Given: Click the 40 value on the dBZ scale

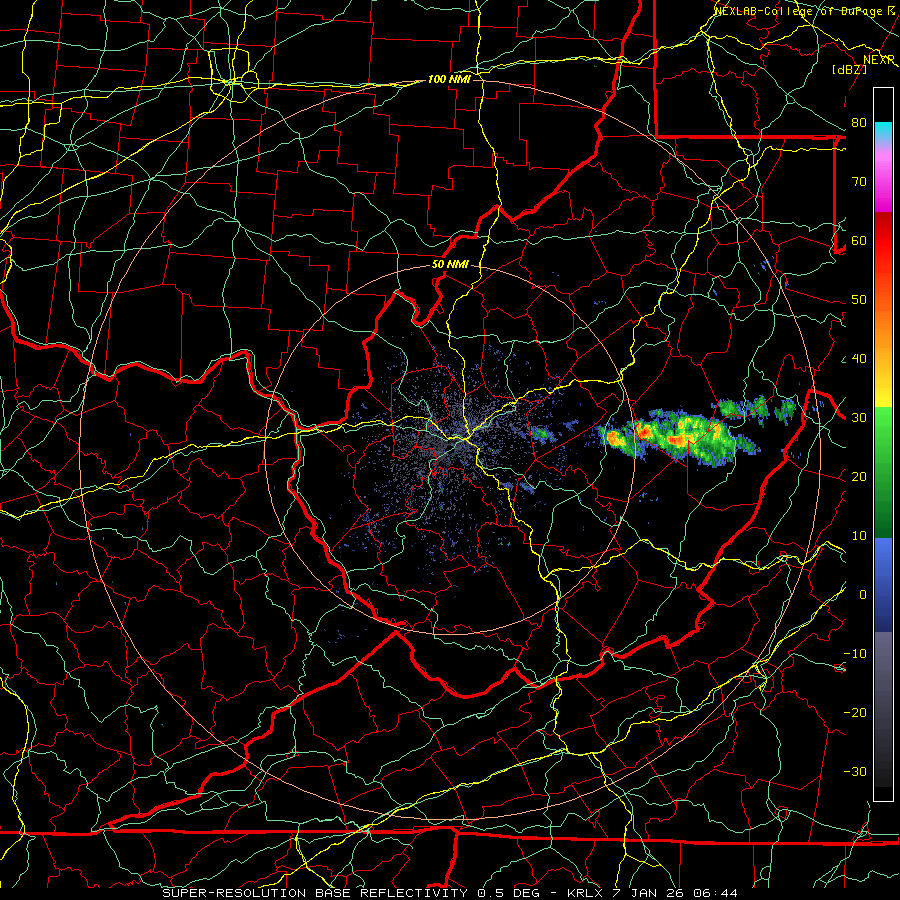Looking at the screenshot, I should (x=859, y=359).
